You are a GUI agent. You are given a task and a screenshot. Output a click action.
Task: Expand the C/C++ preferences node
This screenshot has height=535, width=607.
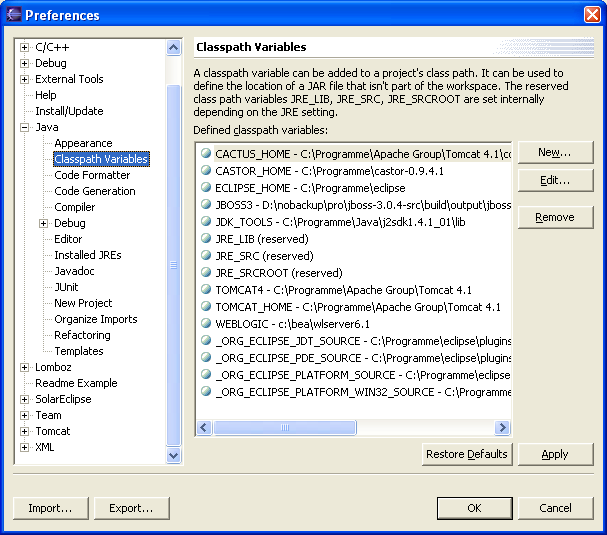[25, 47]
